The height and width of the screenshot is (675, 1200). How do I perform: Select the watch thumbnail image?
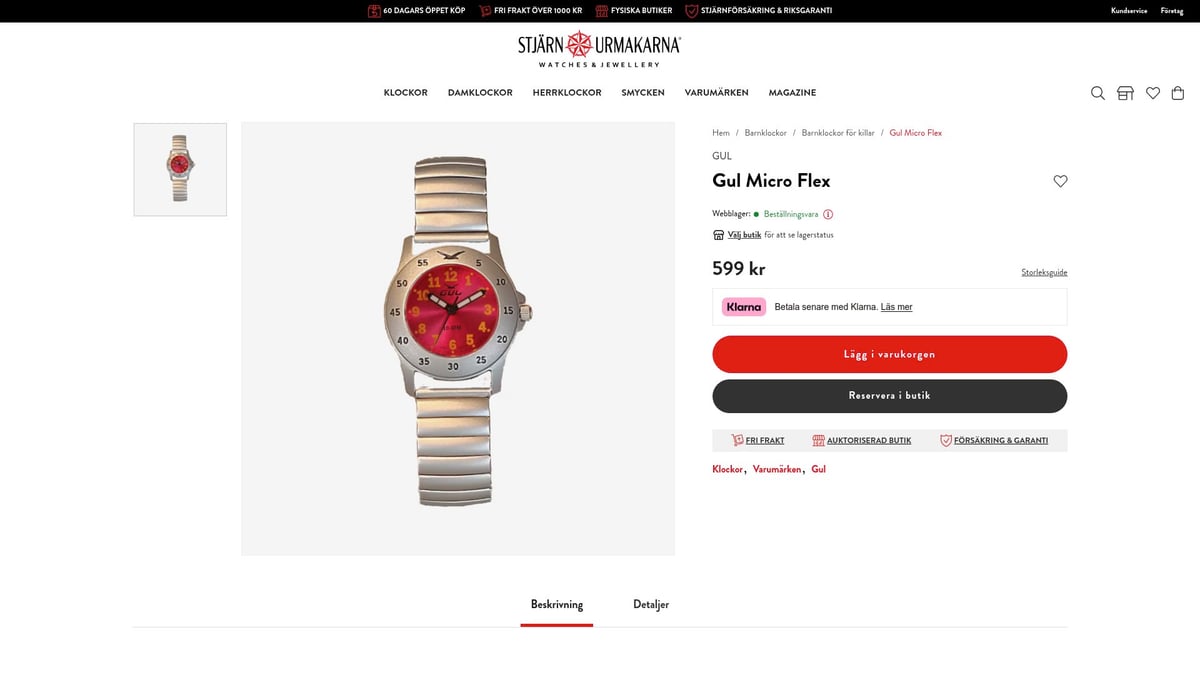[180, 169]
